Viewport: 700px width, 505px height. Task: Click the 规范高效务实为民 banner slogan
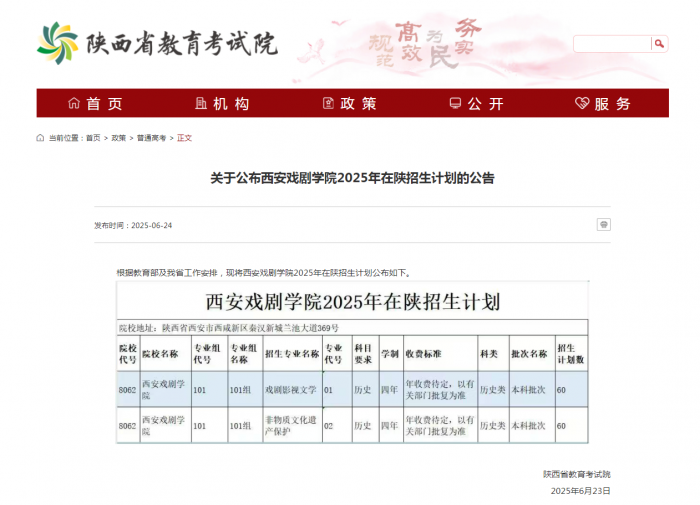tap(425, 43)
